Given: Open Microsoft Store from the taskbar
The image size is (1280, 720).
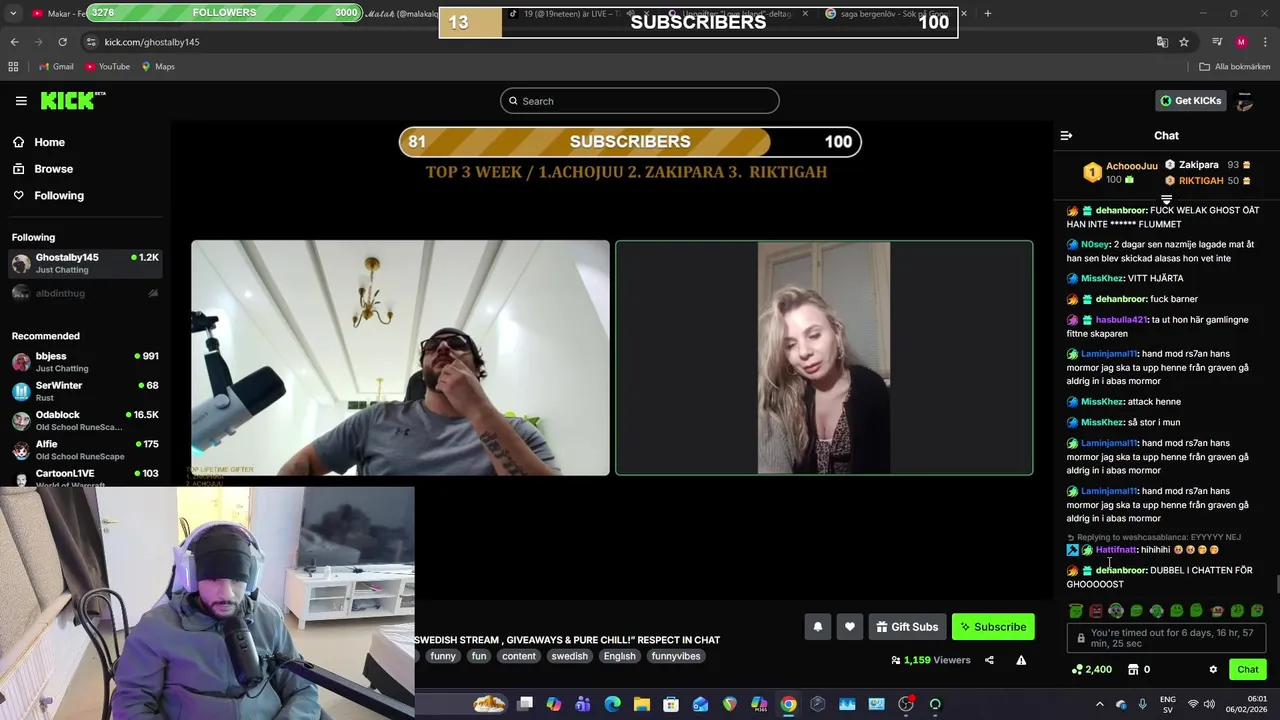Looking at the screenshot, I should [671, 704].
